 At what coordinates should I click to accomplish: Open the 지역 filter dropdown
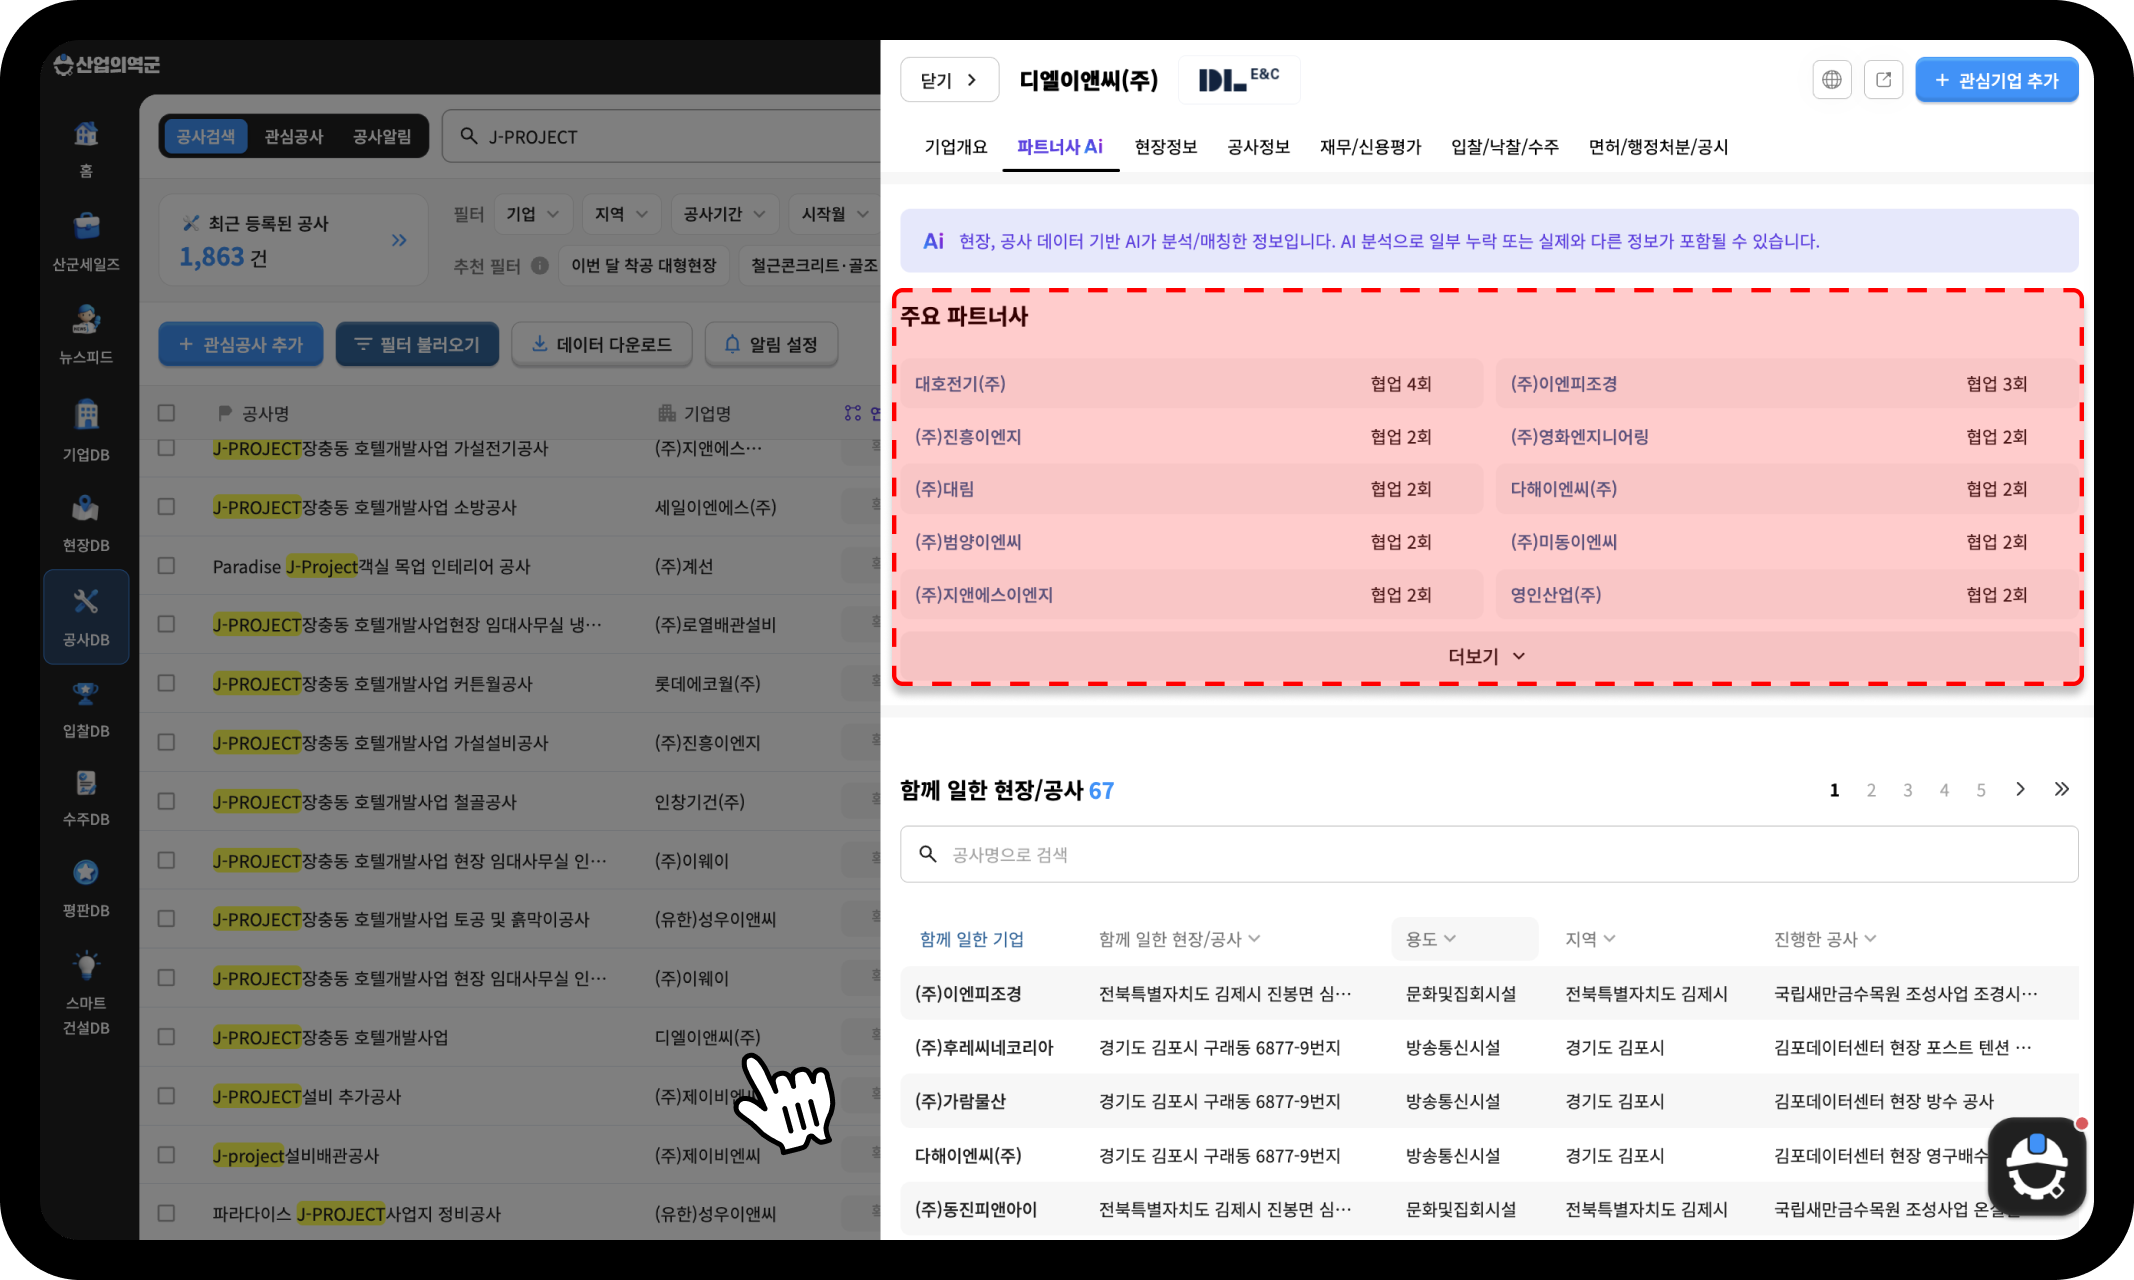point(622,214)
